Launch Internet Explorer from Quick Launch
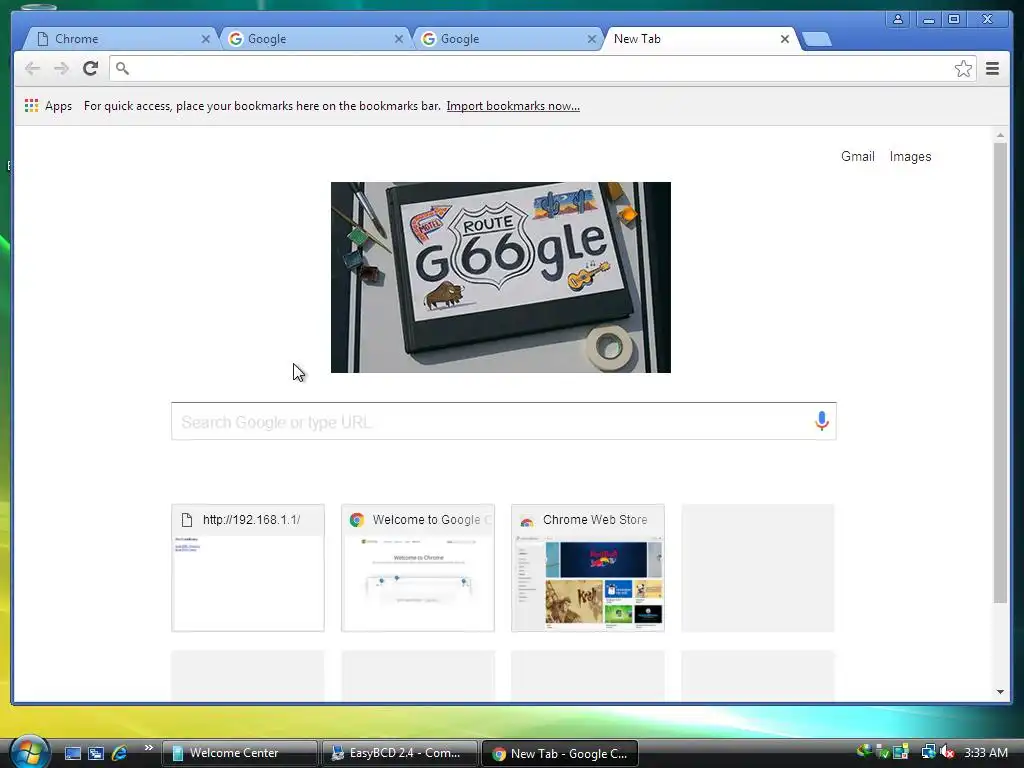Image resolution: width=1024 pixels, height=768 pixels. click(119, 753)
